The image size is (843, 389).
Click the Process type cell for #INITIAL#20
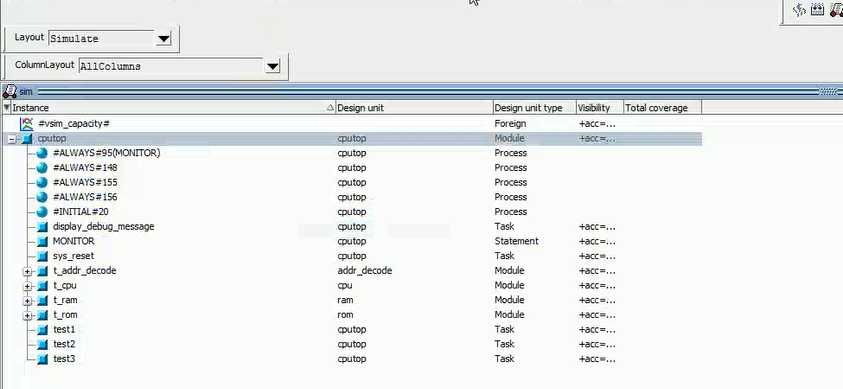point(511,212)
